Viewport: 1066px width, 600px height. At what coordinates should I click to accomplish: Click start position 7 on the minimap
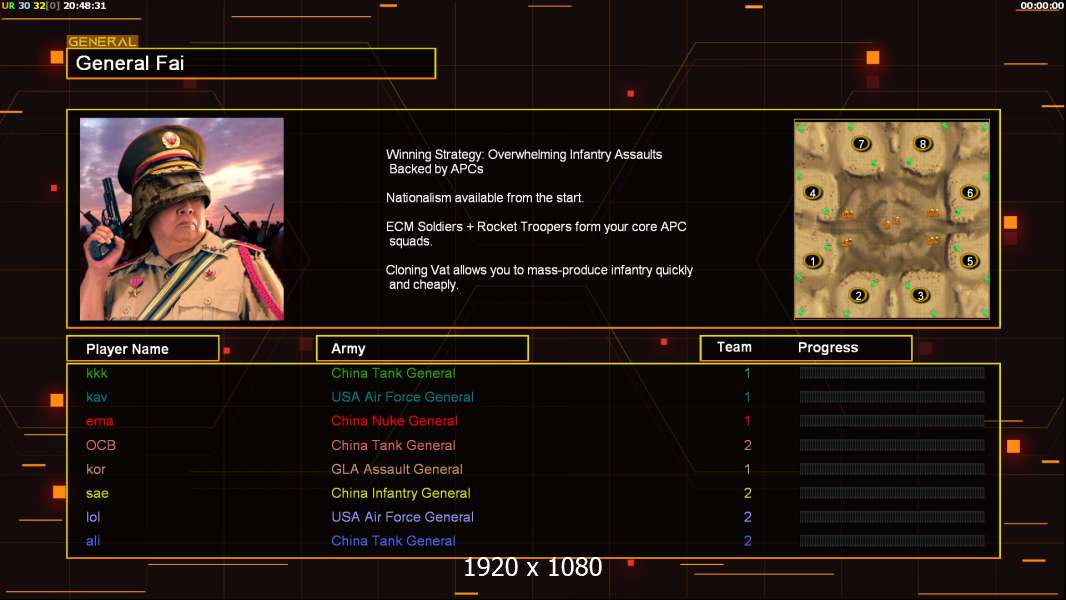(x=861, y=144)
